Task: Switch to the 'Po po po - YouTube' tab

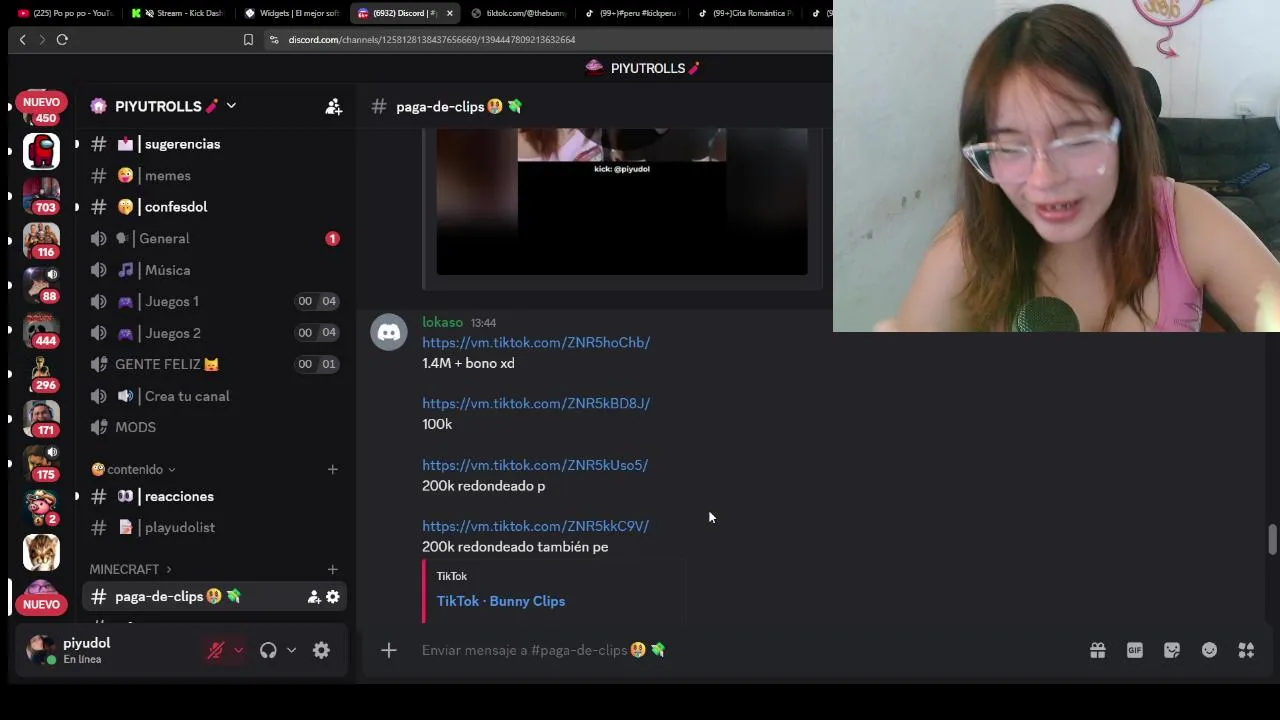Action: 65,13
